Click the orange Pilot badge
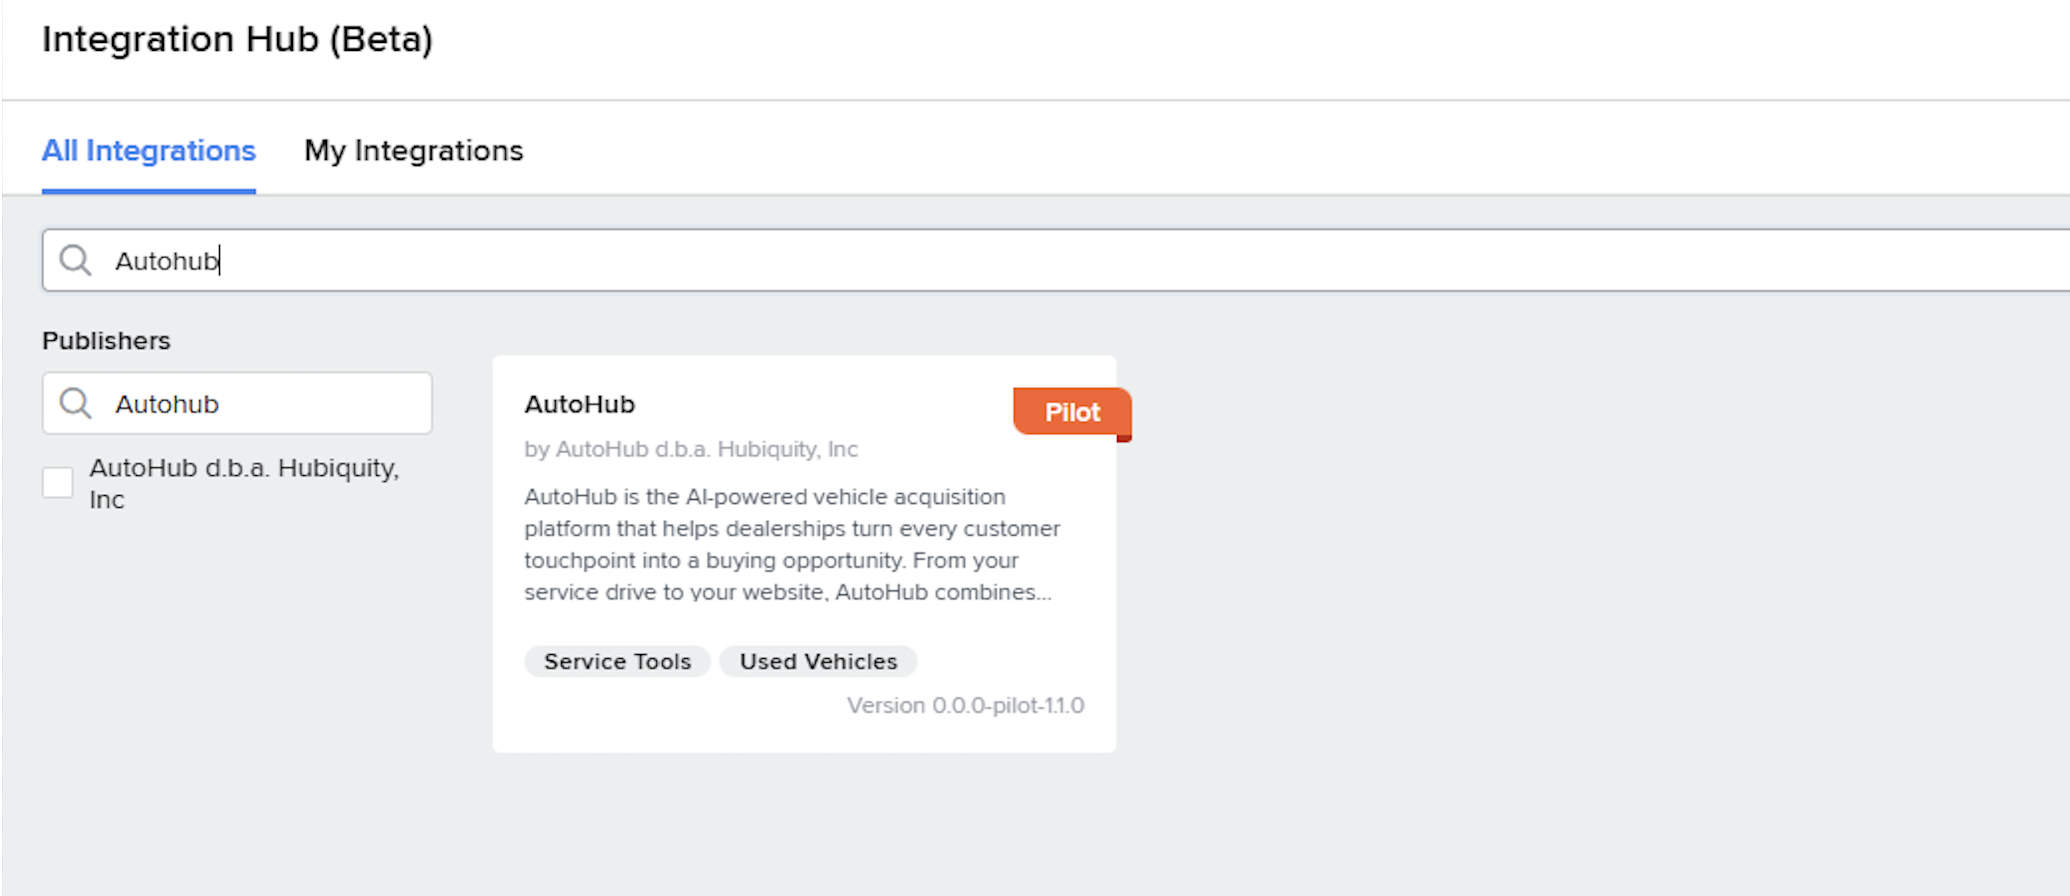Image resolution: width=2070 pixels, height=896 pixels. click(1072, 412)
